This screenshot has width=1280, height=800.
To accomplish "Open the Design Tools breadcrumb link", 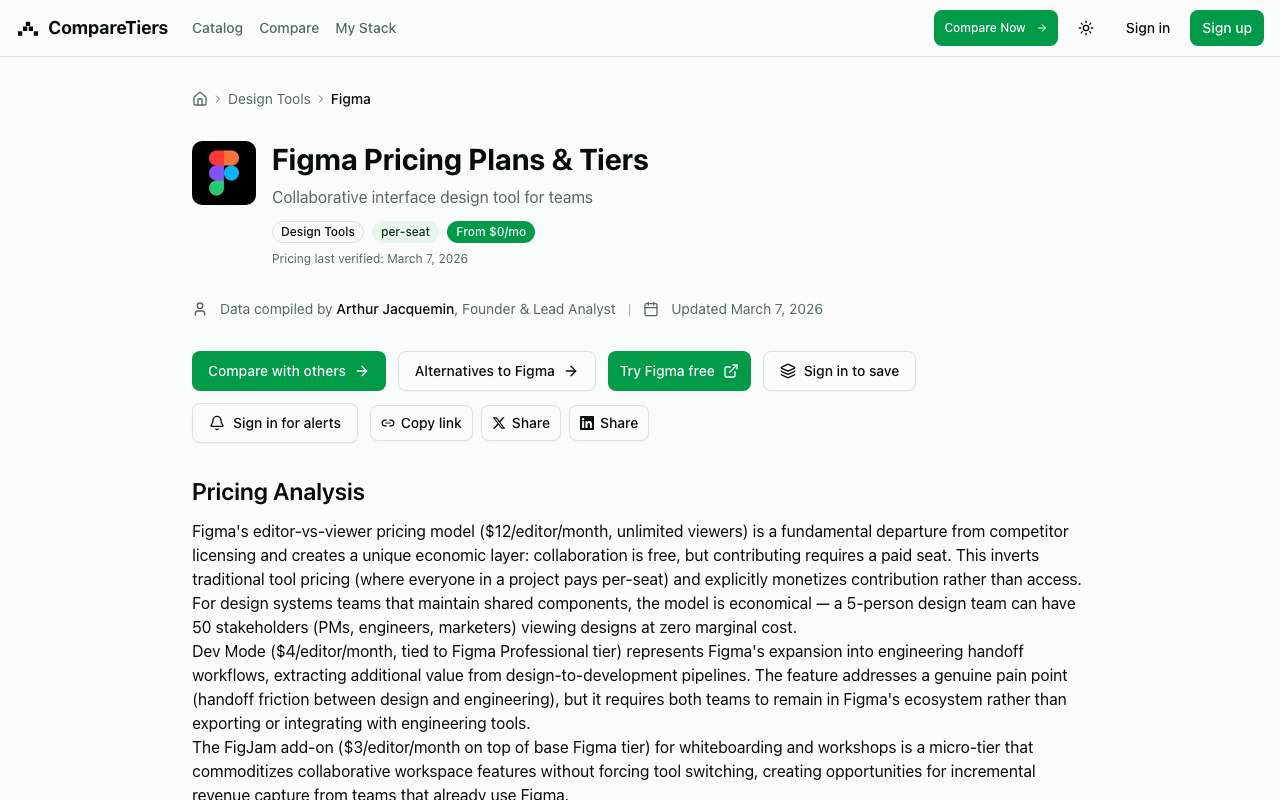I will click(269, 99).
